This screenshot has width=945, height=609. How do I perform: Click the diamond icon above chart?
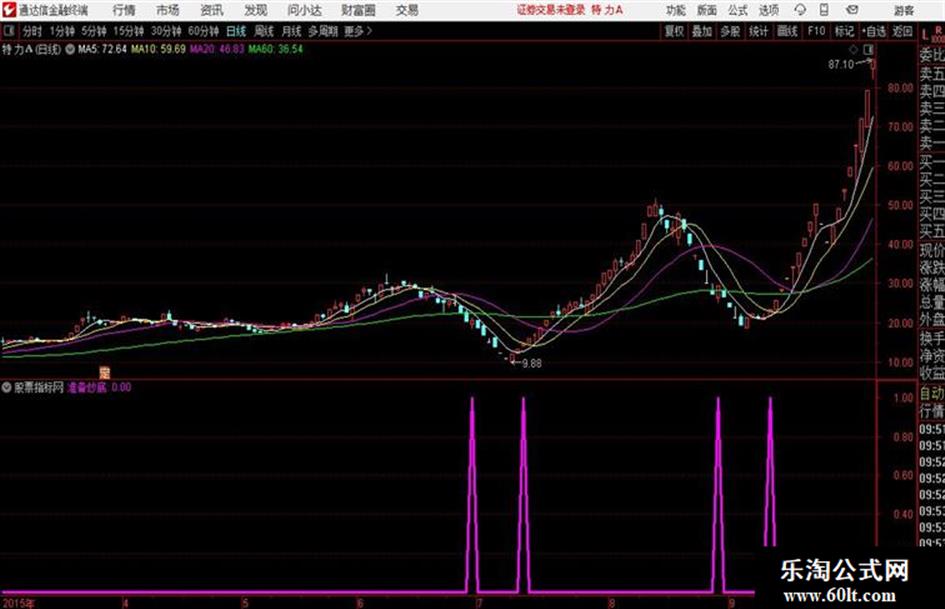[x=853, y=49]
